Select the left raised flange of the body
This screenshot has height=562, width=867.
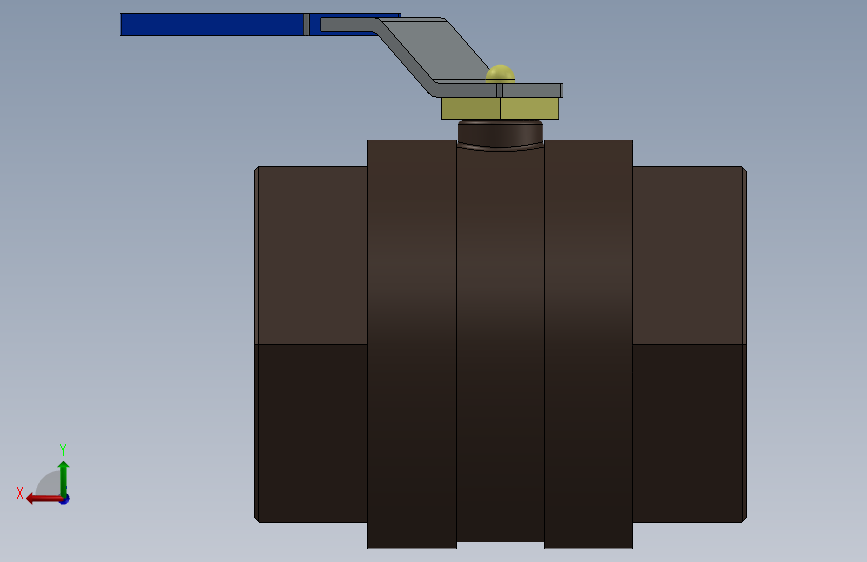412,344
